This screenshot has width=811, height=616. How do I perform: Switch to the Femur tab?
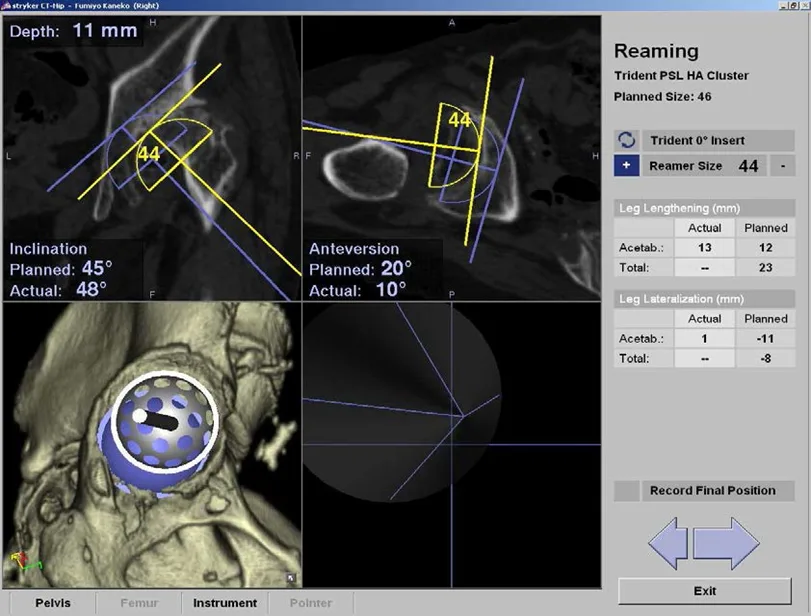(x=139, y=603)
